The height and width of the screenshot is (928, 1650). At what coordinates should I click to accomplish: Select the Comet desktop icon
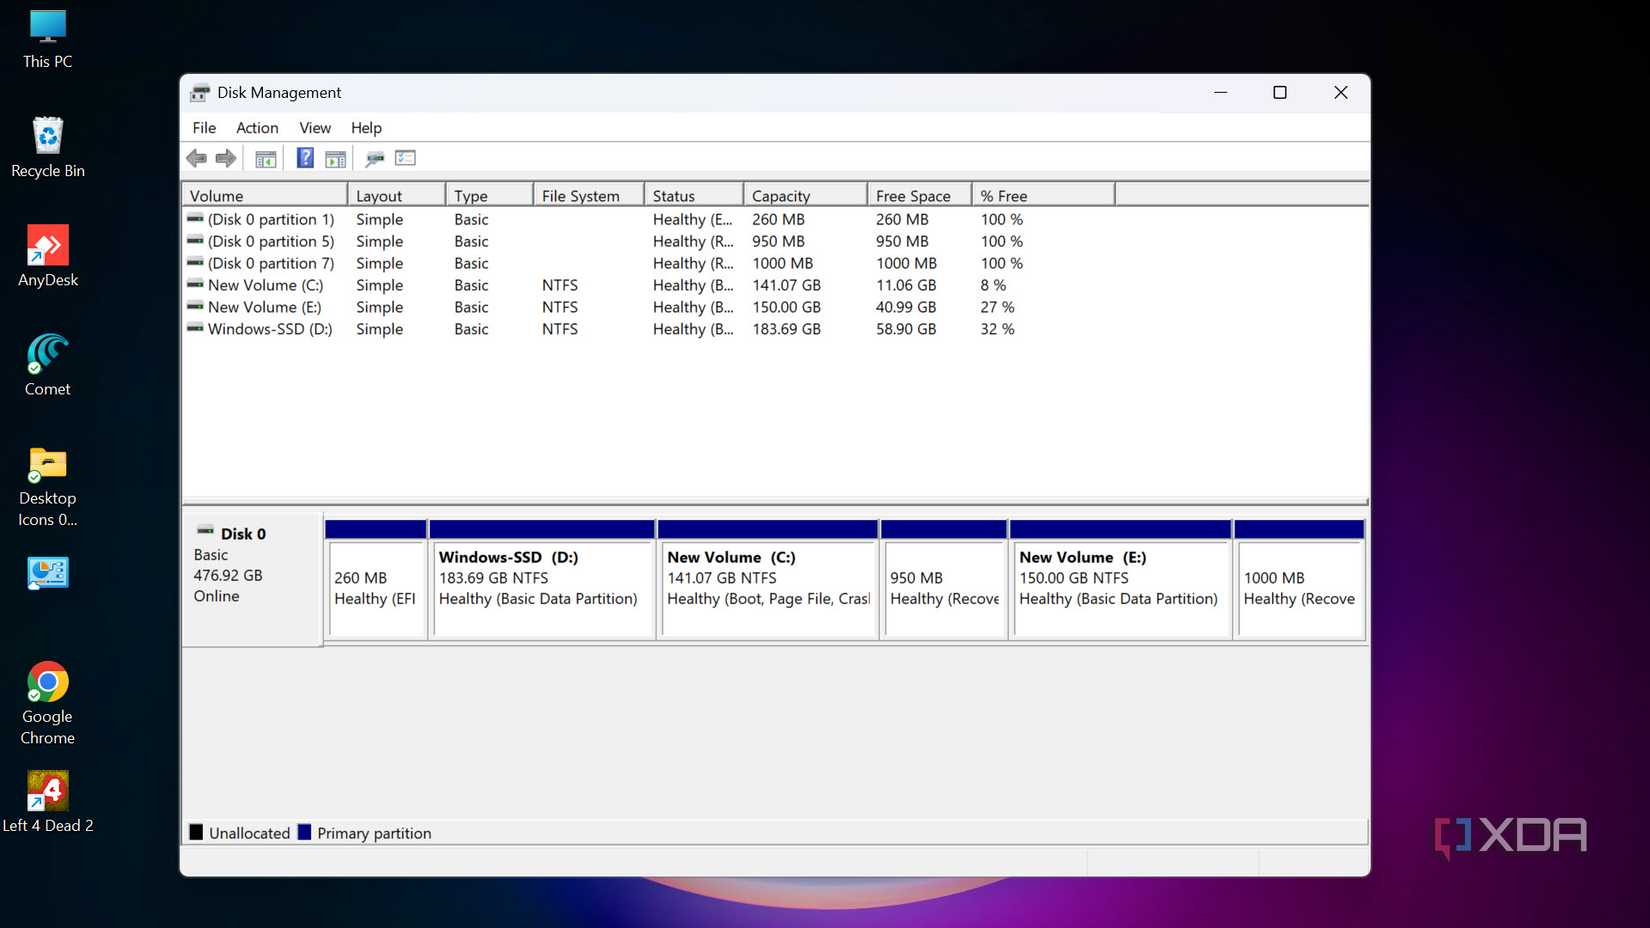point(48,366)
